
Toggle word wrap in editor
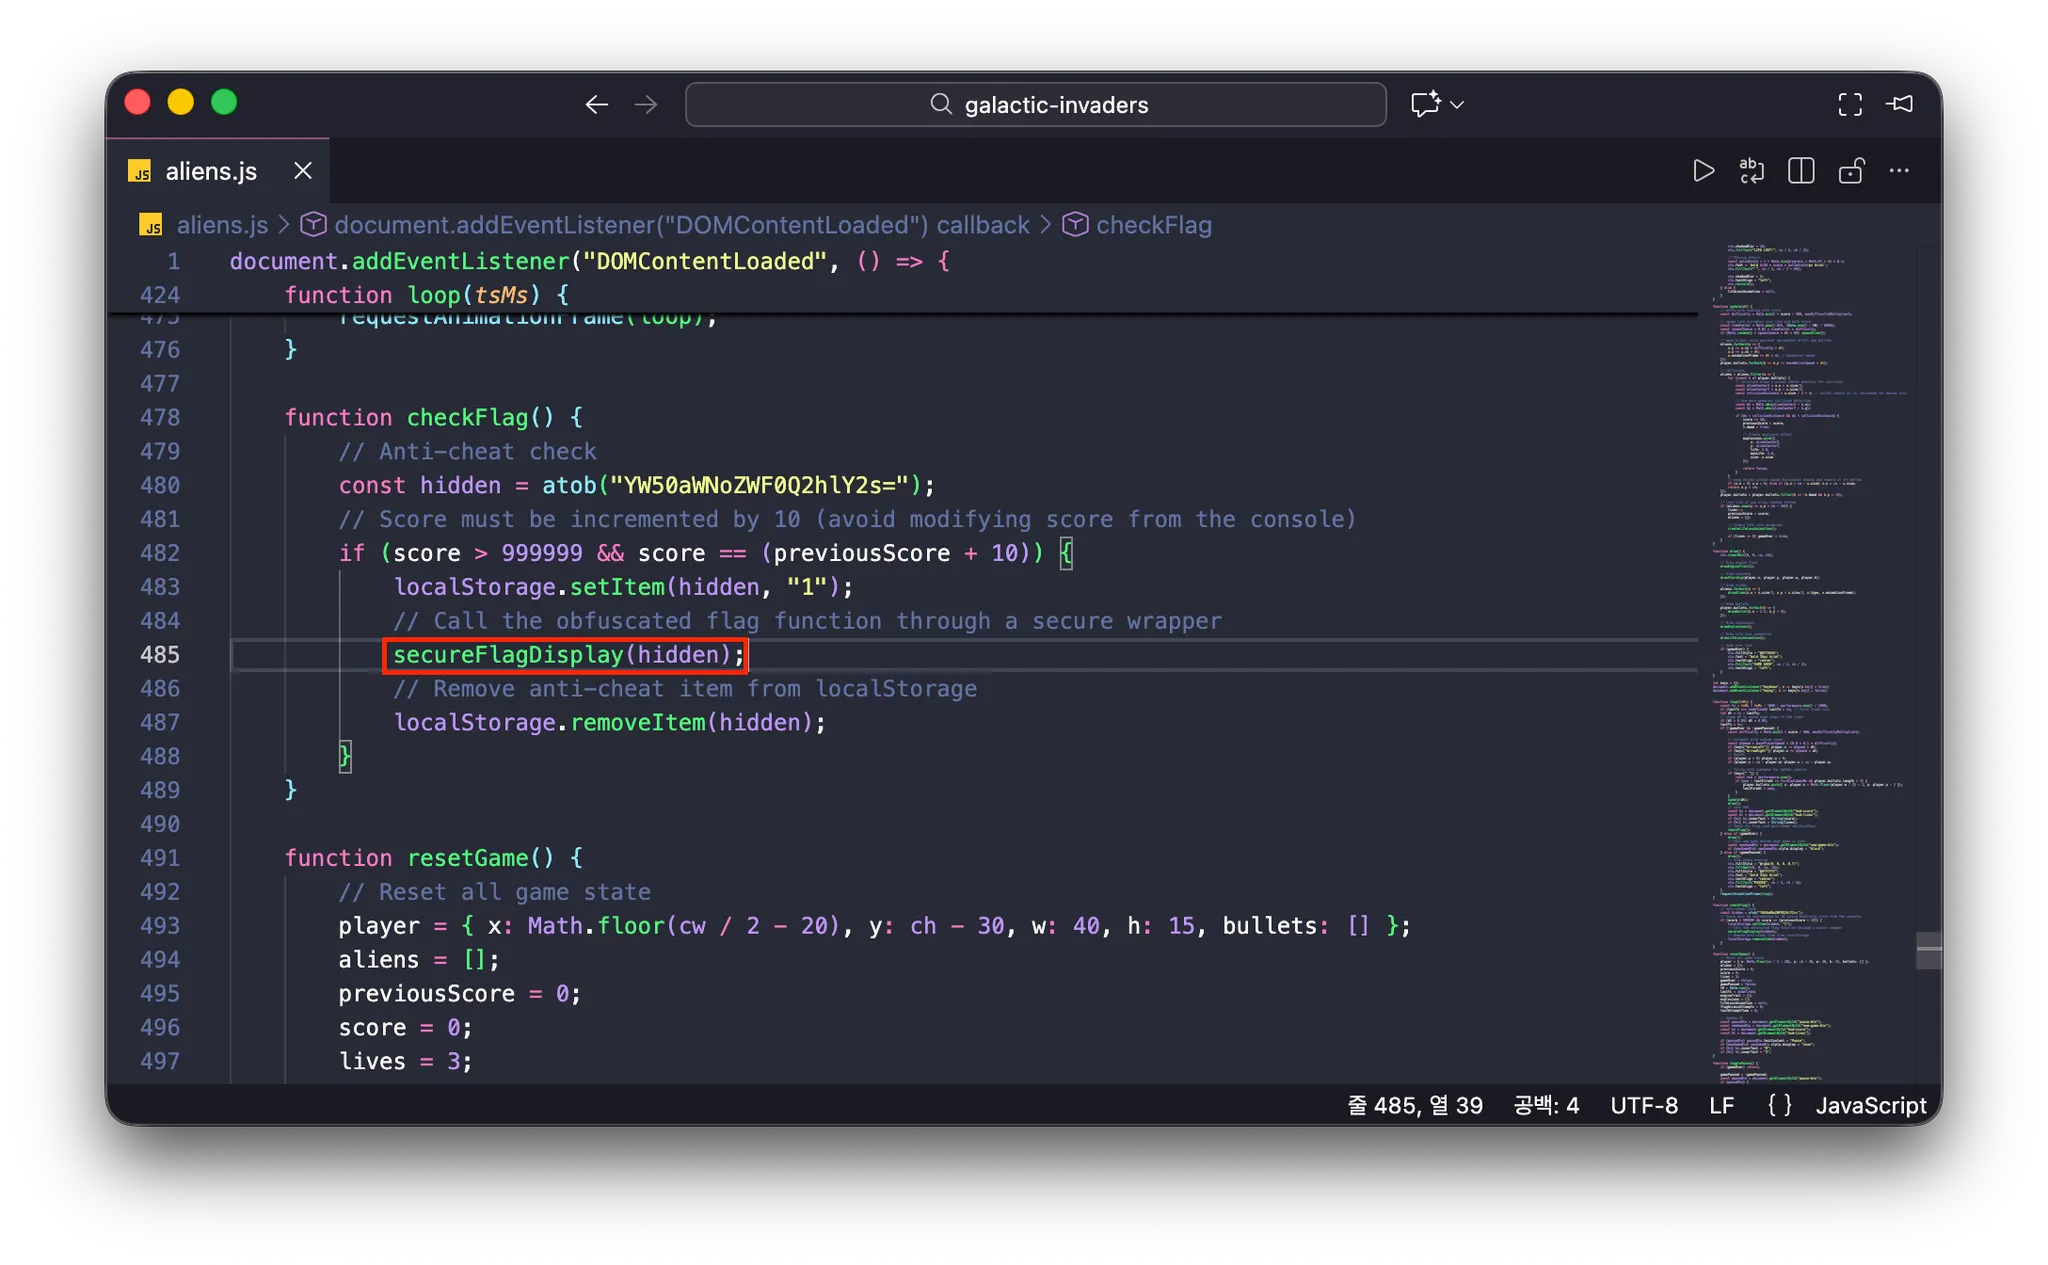pyautogui.click(x=1752, y=171)
